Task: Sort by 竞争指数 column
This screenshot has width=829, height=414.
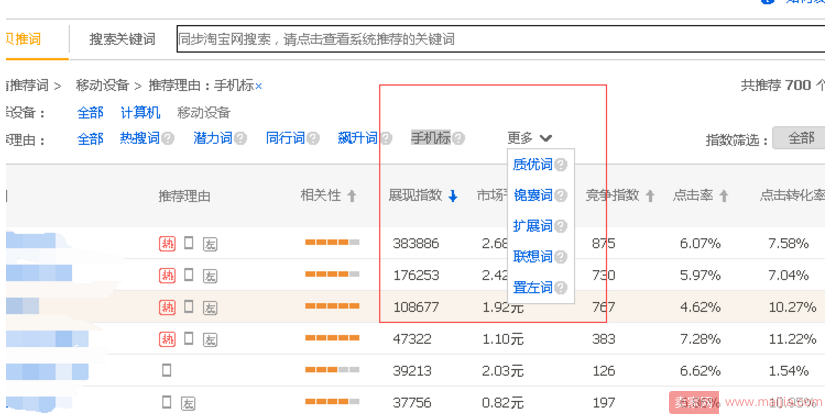Action: [x=620, y=196]
